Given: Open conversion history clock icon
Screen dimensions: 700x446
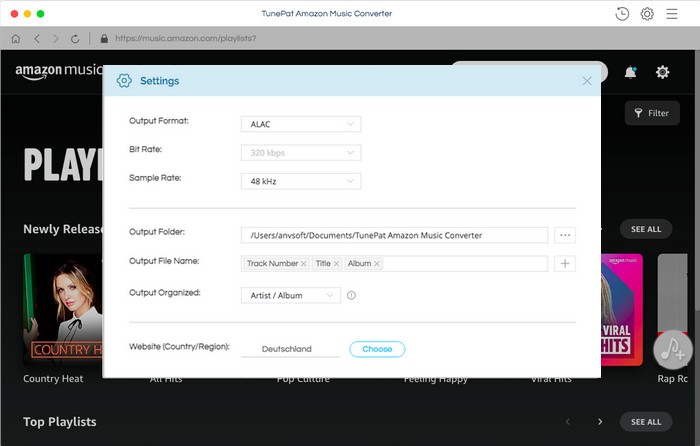Looking at the screenshot, I should tap(622, 14).
